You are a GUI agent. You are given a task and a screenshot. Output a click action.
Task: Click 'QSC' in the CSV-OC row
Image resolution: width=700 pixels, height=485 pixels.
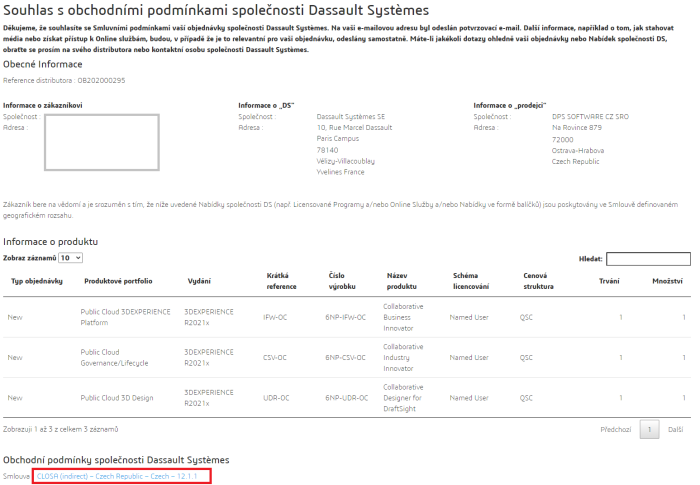526,357
